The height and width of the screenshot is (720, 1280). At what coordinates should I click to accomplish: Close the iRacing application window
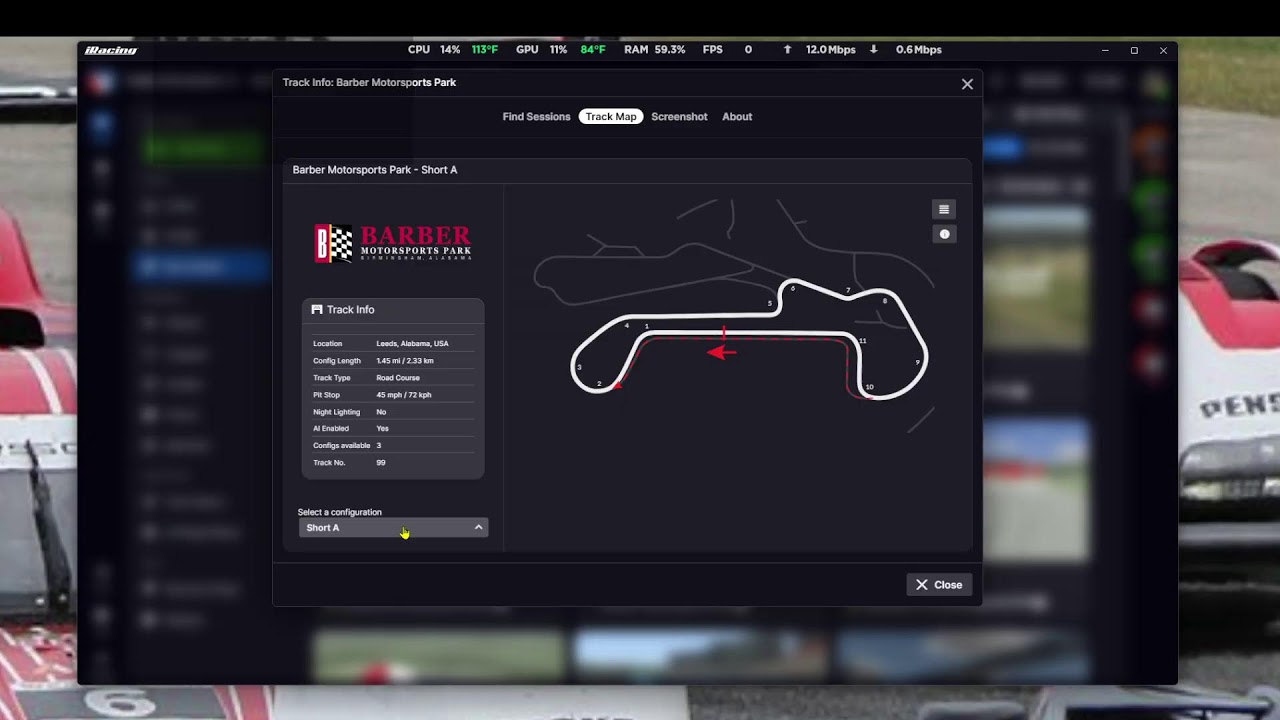[1163, 50]
